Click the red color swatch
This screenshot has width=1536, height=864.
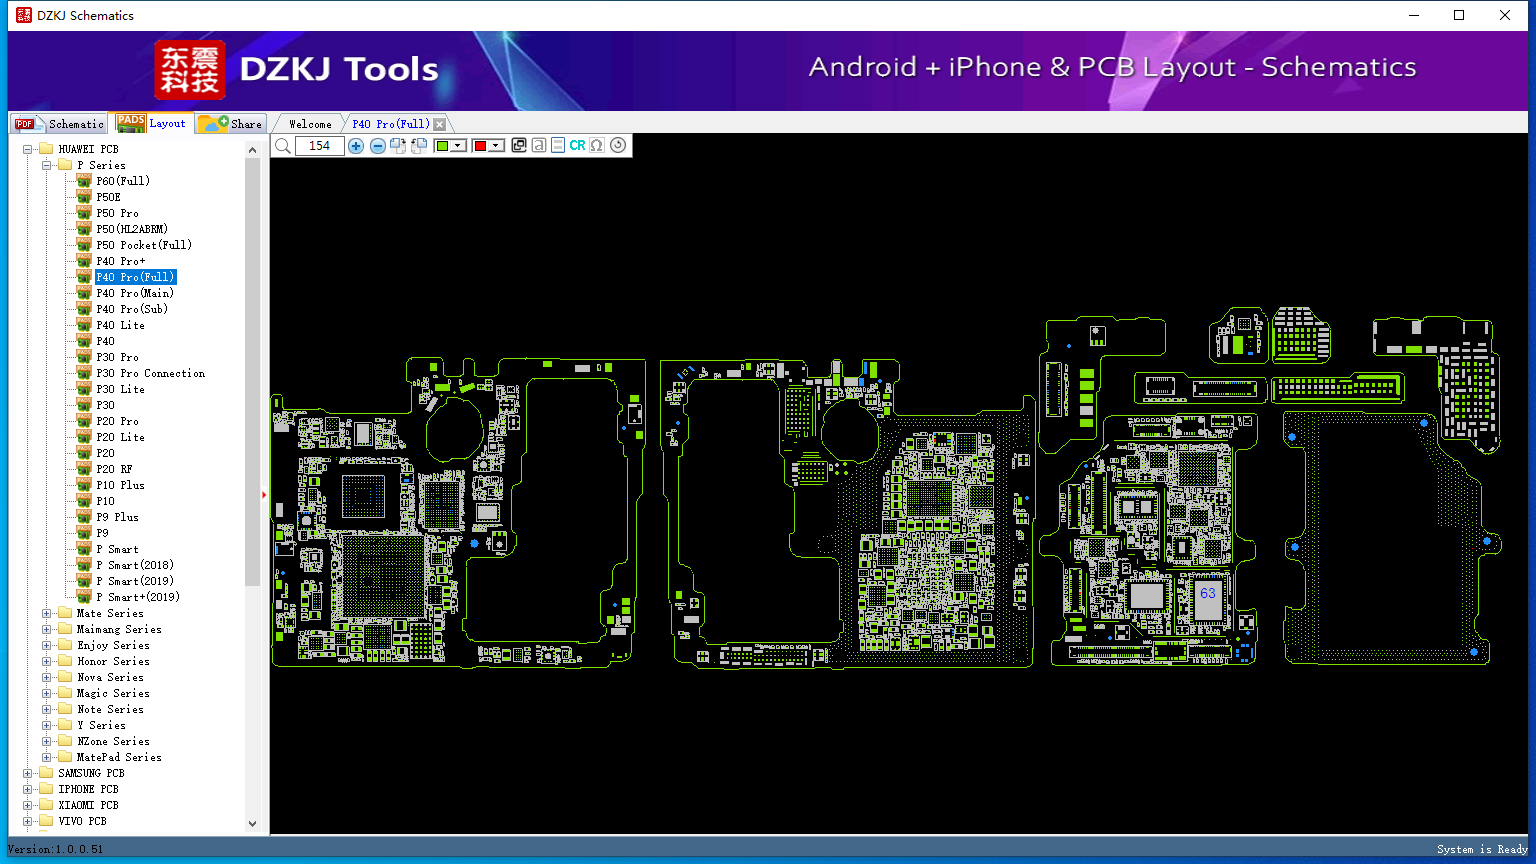click(x=480, y=146)
